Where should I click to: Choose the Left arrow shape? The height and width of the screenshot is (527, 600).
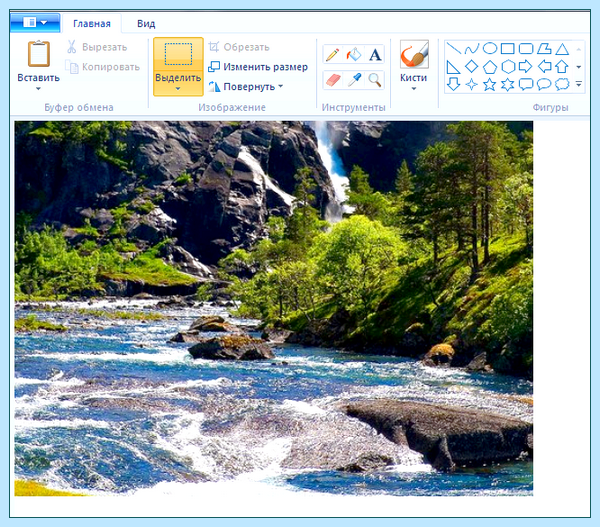pyautogui.click(x=544, y=67)
